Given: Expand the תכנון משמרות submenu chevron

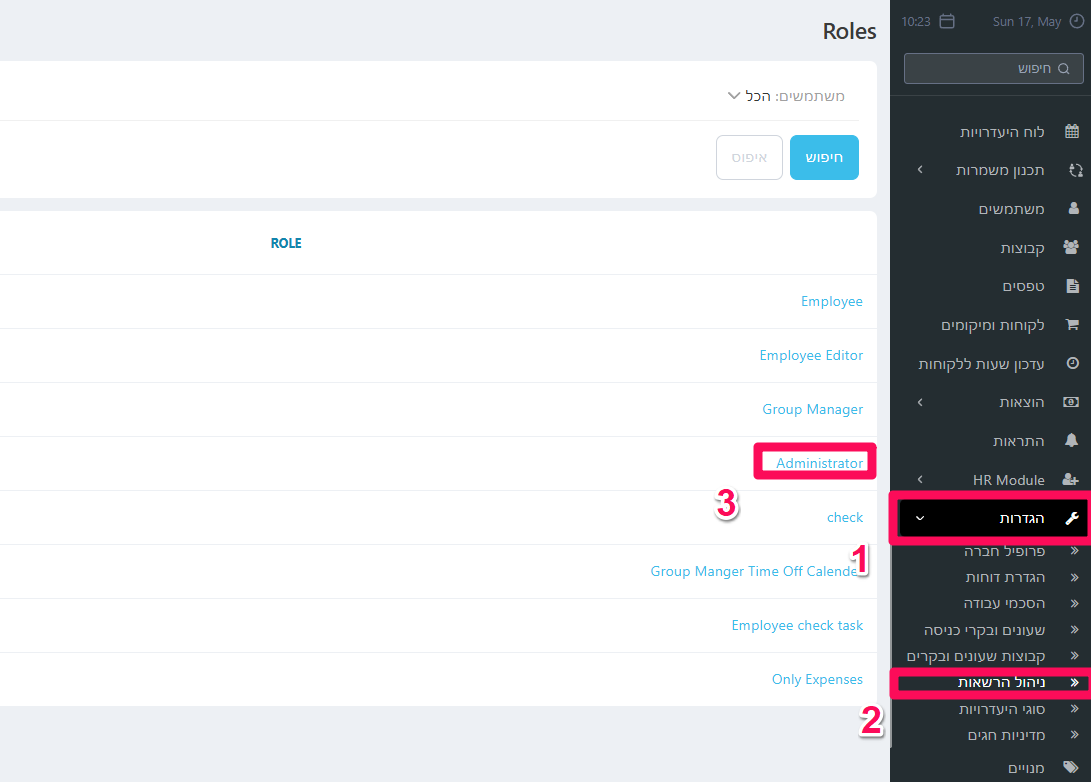Looking at the screenshot, I should click(920, 170).
